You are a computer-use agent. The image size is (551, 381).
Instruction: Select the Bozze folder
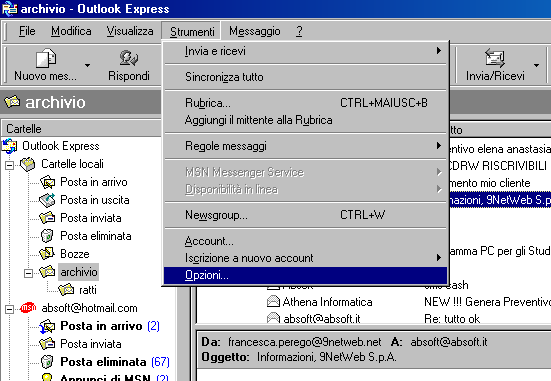(75, 254)
